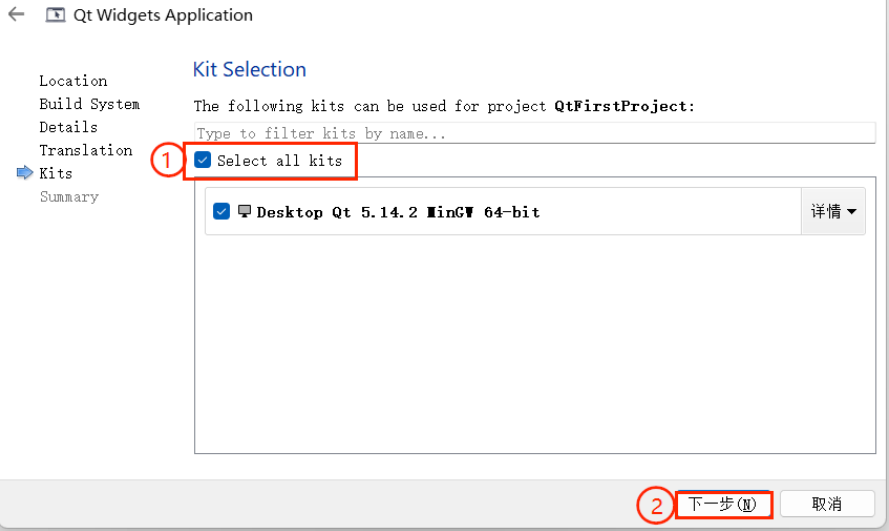Click the 下一步(N) next button

723,504
